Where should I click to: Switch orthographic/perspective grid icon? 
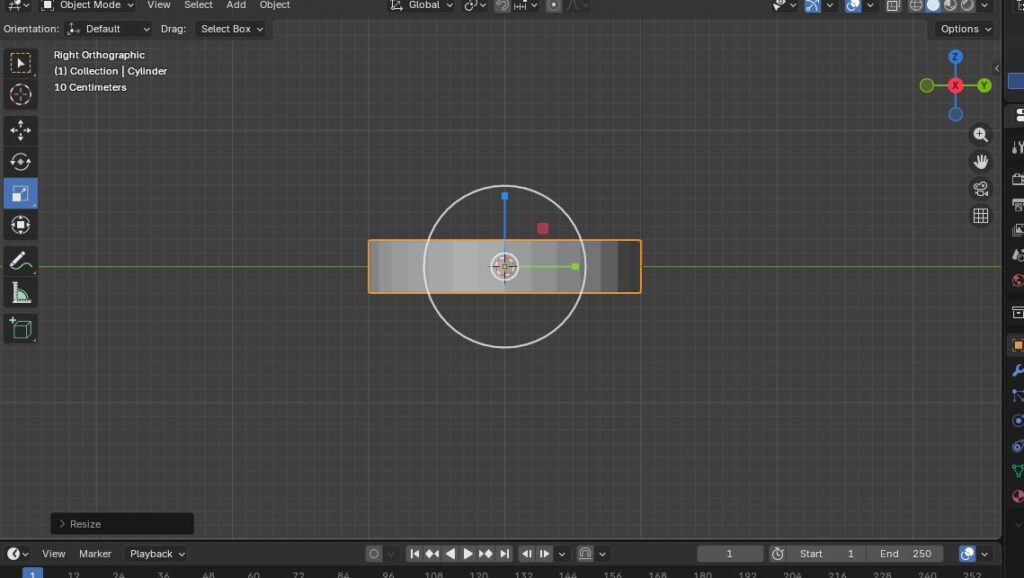point(980,216)
